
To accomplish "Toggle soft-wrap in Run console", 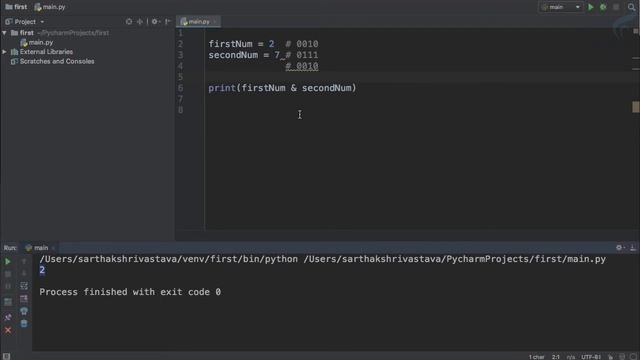I will (24, 286).
